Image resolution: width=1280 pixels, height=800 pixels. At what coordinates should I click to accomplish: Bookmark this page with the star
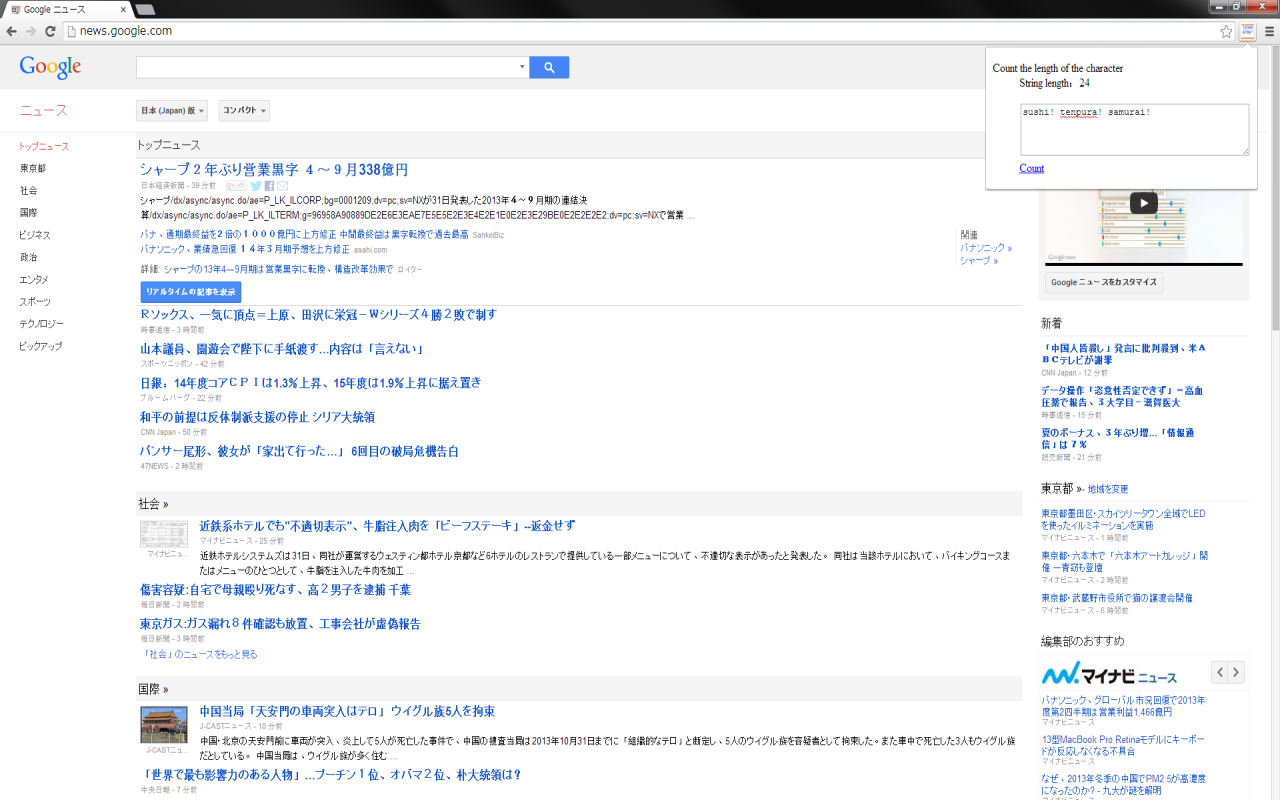[x=1226, y=31]
